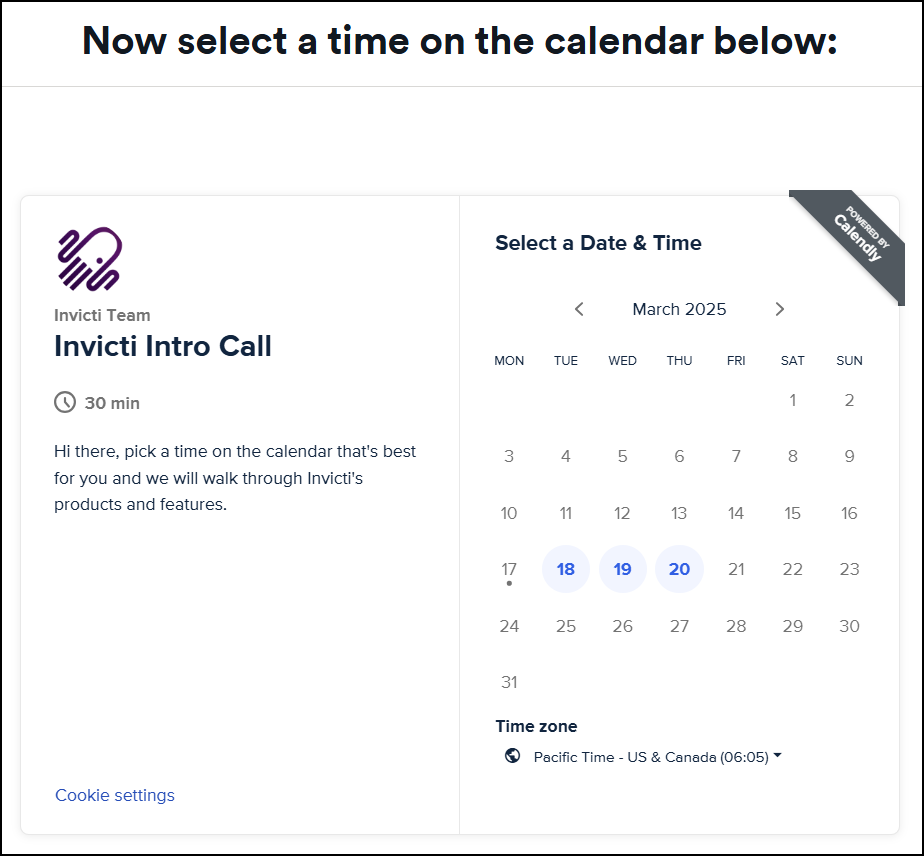Pick Thursday March 20 date
The image size is (924, 856).
pyautogui.click(x=679, y=569)
